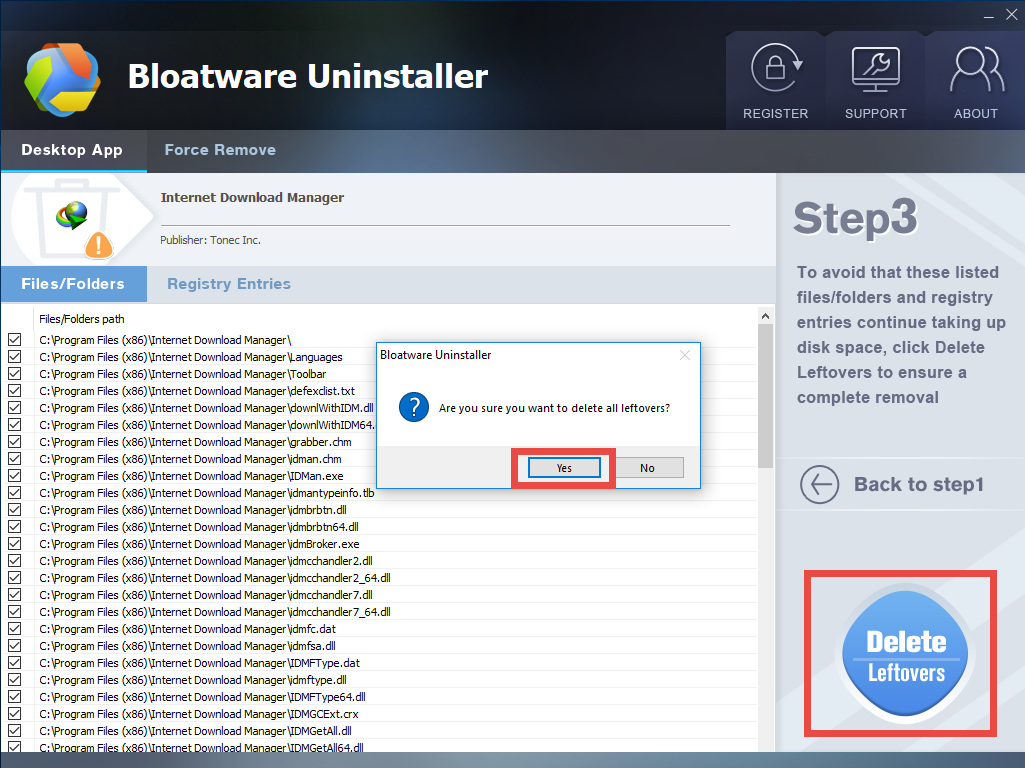Uncheck the idmbrbtn.dll checkbox
This screenshot has height=768, width=1025.
14,510
